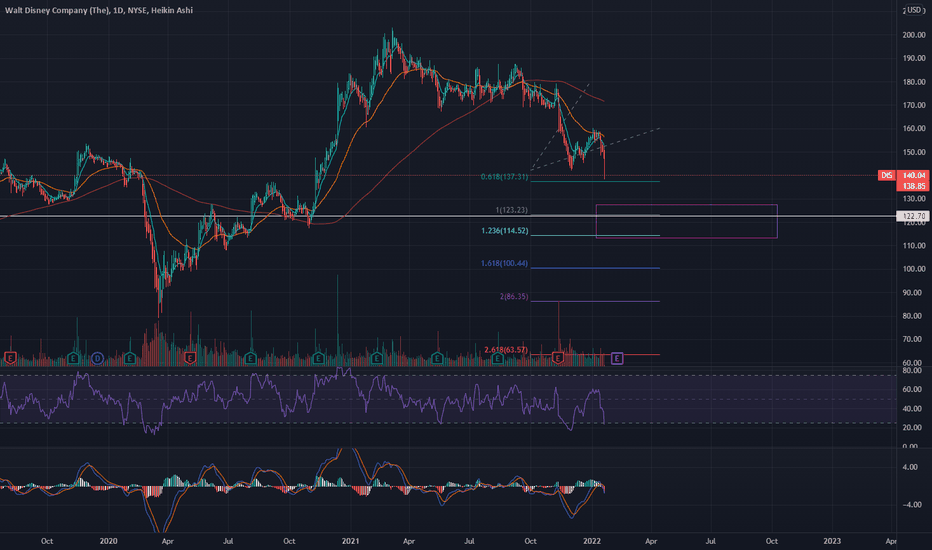This screenshot has height=550, width=932.
Task: Open the August 2020 green earnings marker
Action: [x=250, y=358]
